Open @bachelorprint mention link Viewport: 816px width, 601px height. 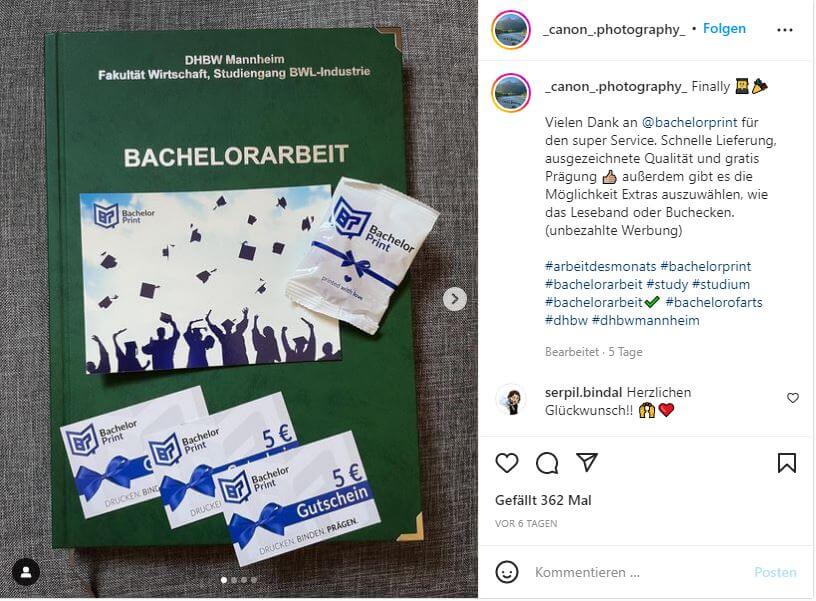tap(689, 122)
